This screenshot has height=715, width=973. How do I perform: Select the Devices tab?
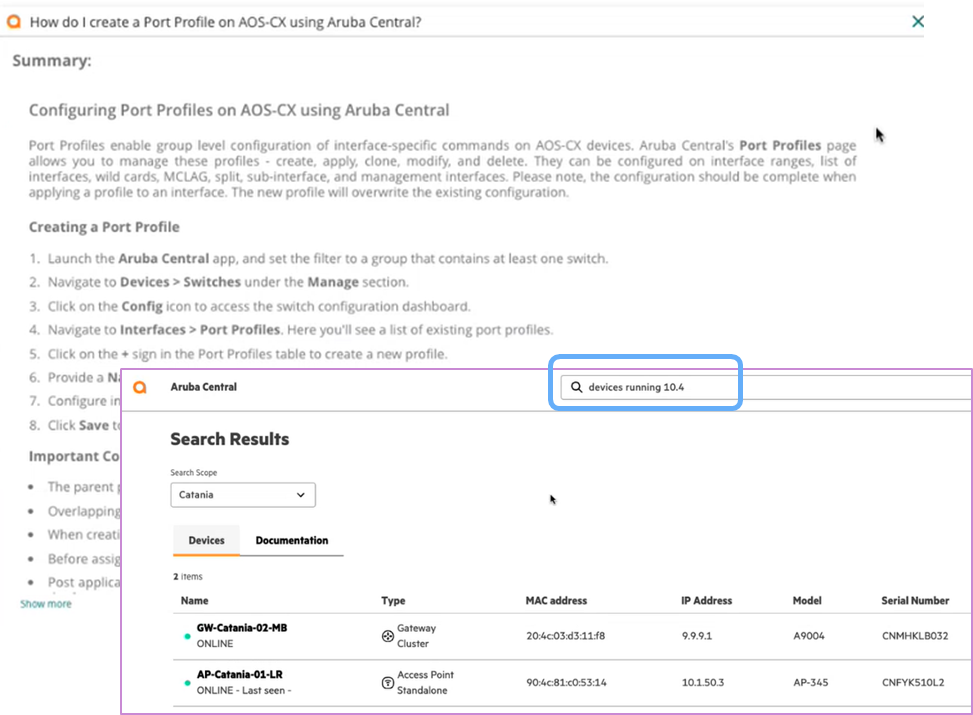pyautogui.click(x=206, y=540)
